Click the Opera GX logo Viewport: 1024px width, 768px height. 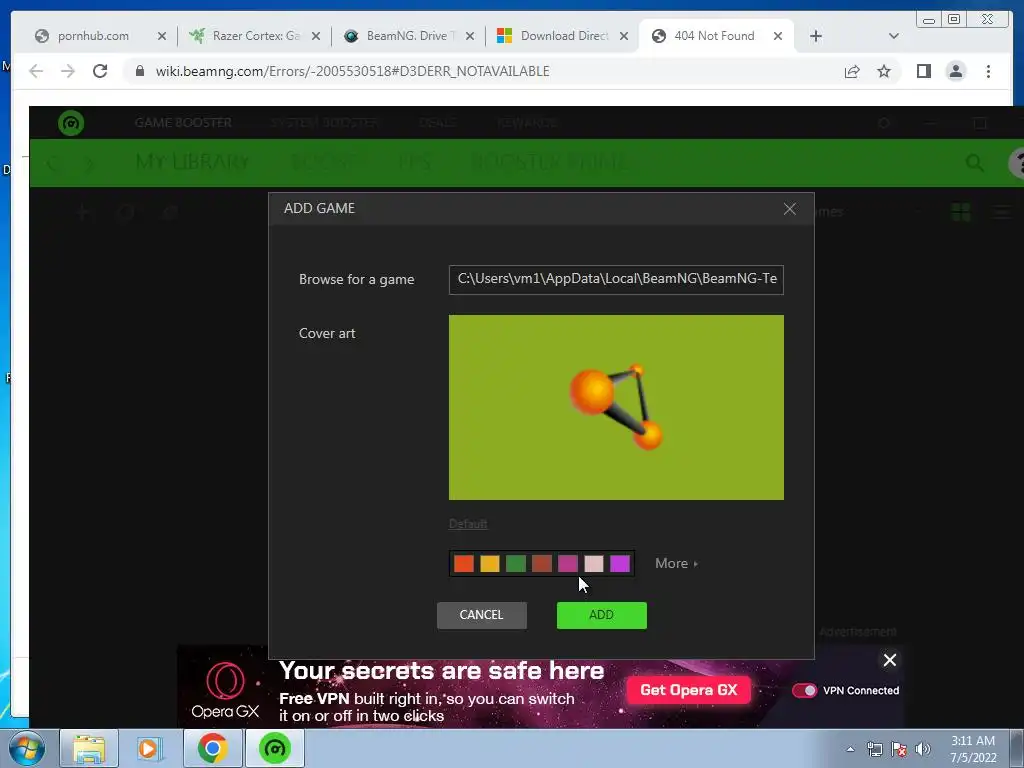[x=225, y=690]
